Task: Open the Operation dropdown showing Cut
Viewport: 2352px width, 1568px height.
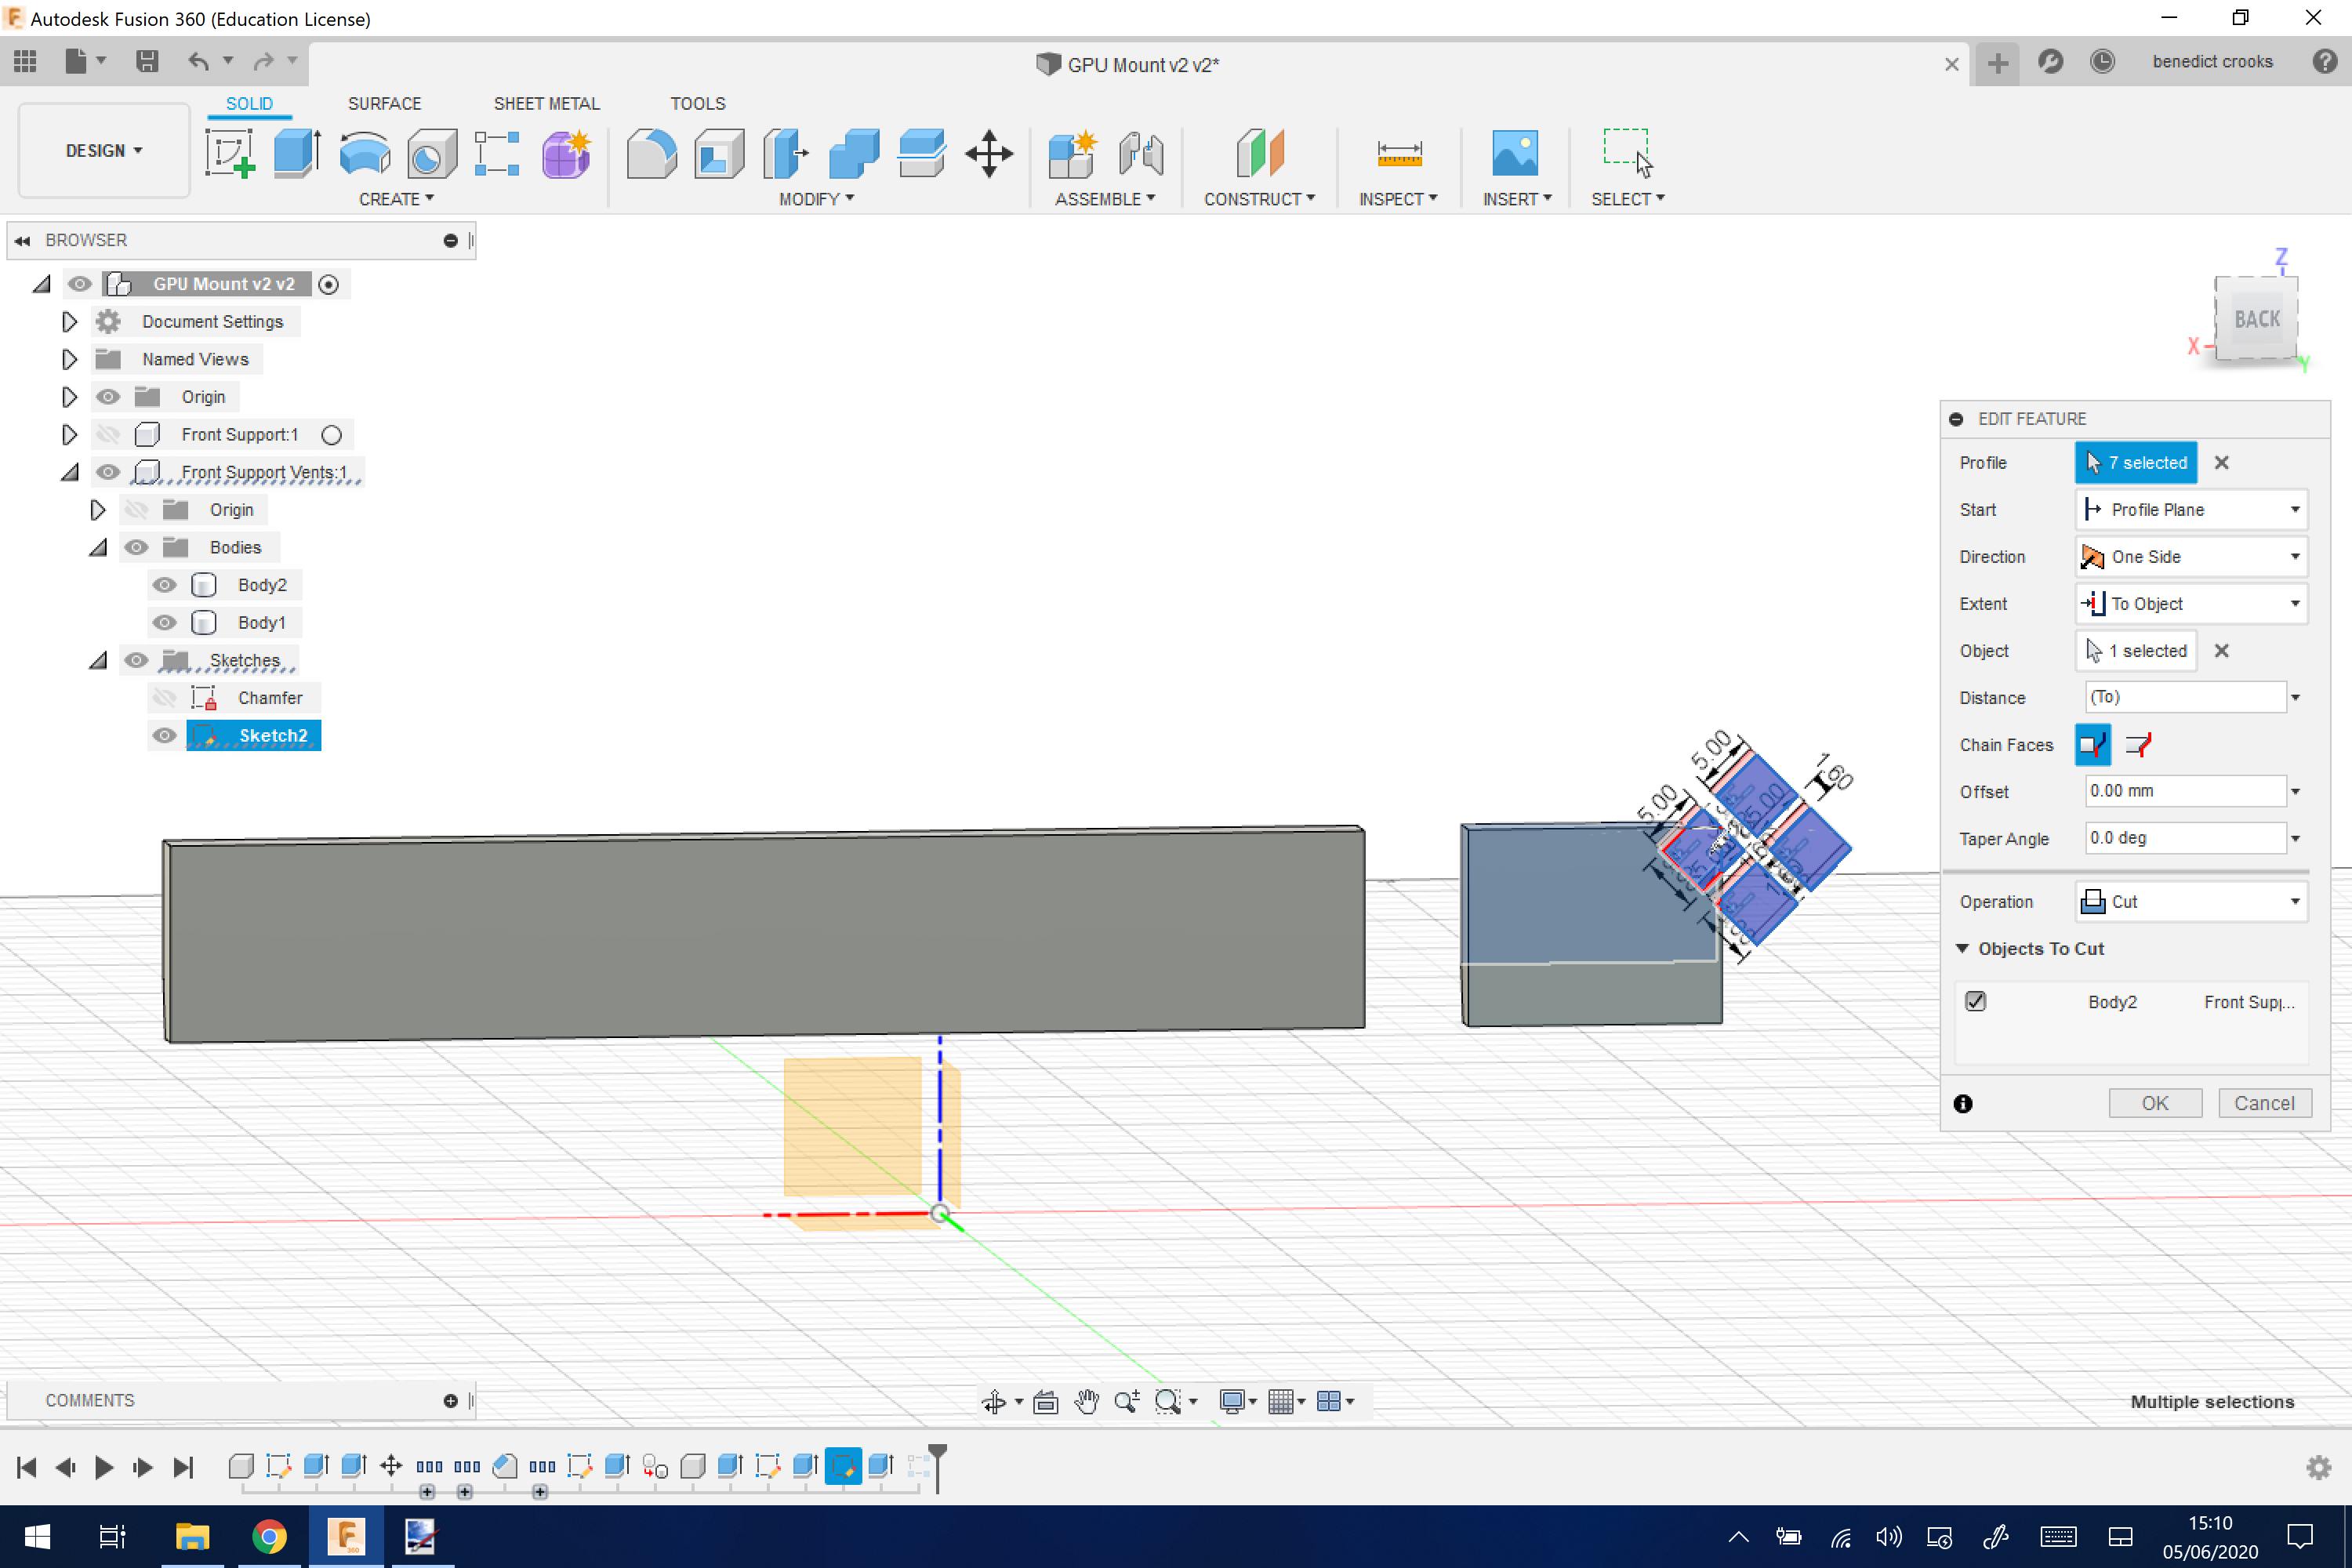Action: click(x=2191, y=902)
